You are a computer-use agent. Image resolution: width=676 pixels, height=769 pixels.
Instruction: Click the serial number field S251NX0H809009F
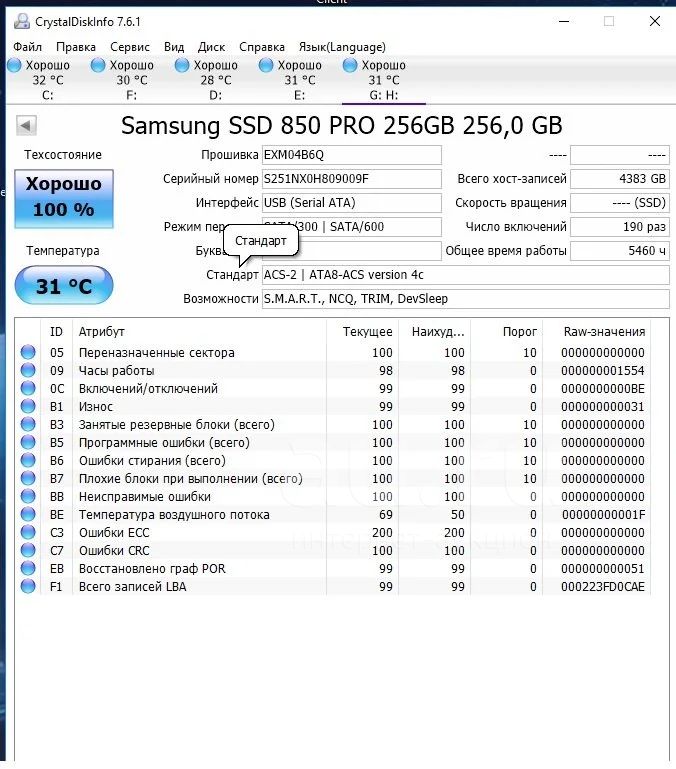[352, 179]
